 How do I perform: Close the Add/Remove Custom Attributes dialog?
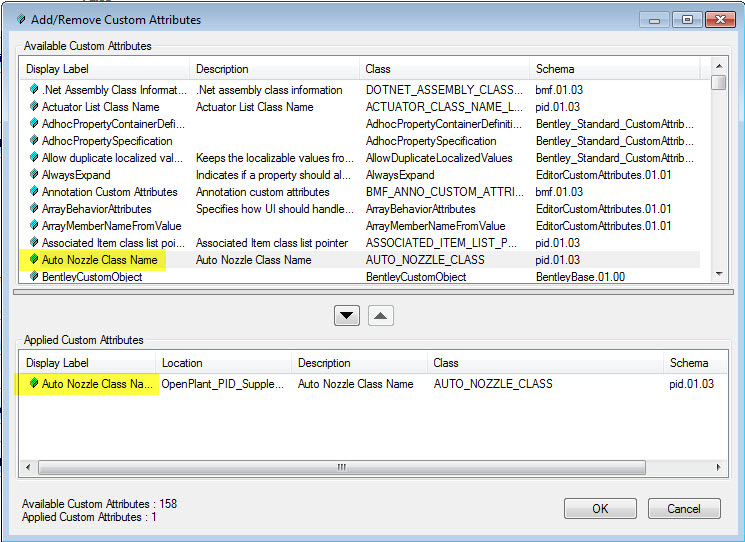coord(721,20)
